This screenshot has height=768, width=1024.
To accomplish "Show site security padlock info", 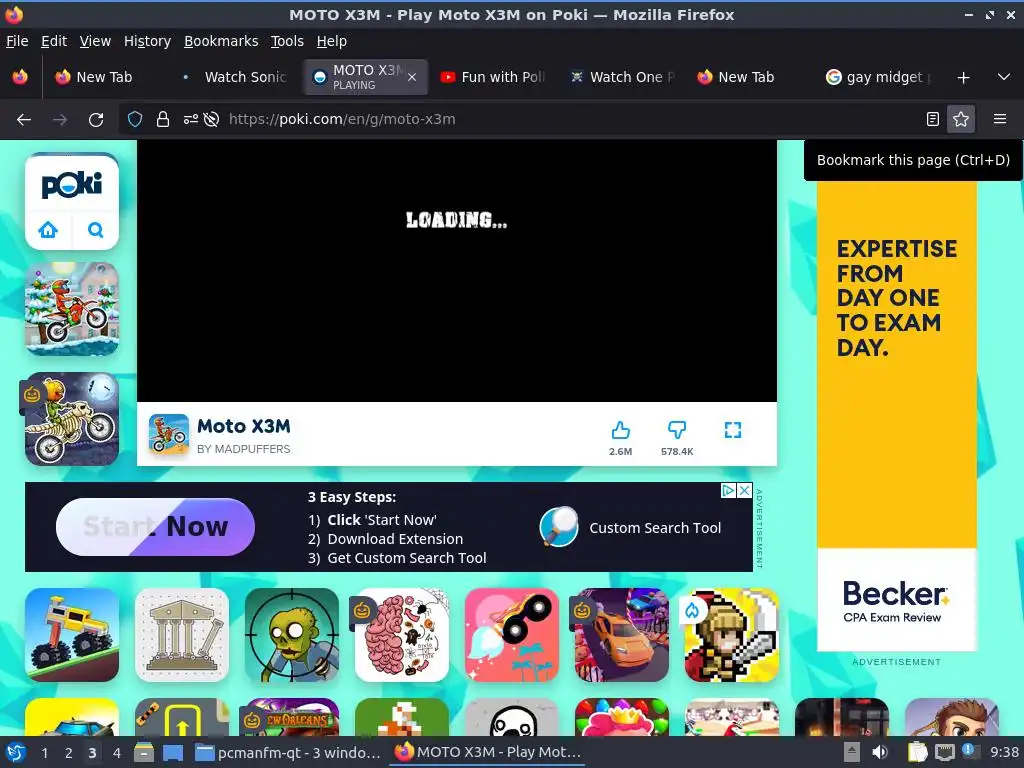I will pos(163,119).
